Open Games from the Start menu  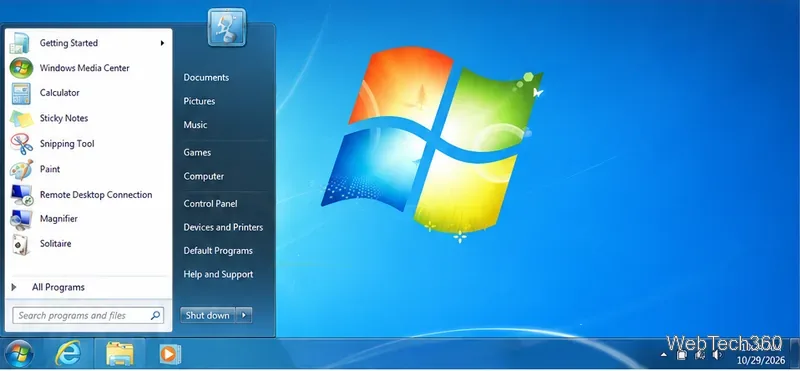pos(197,152)
